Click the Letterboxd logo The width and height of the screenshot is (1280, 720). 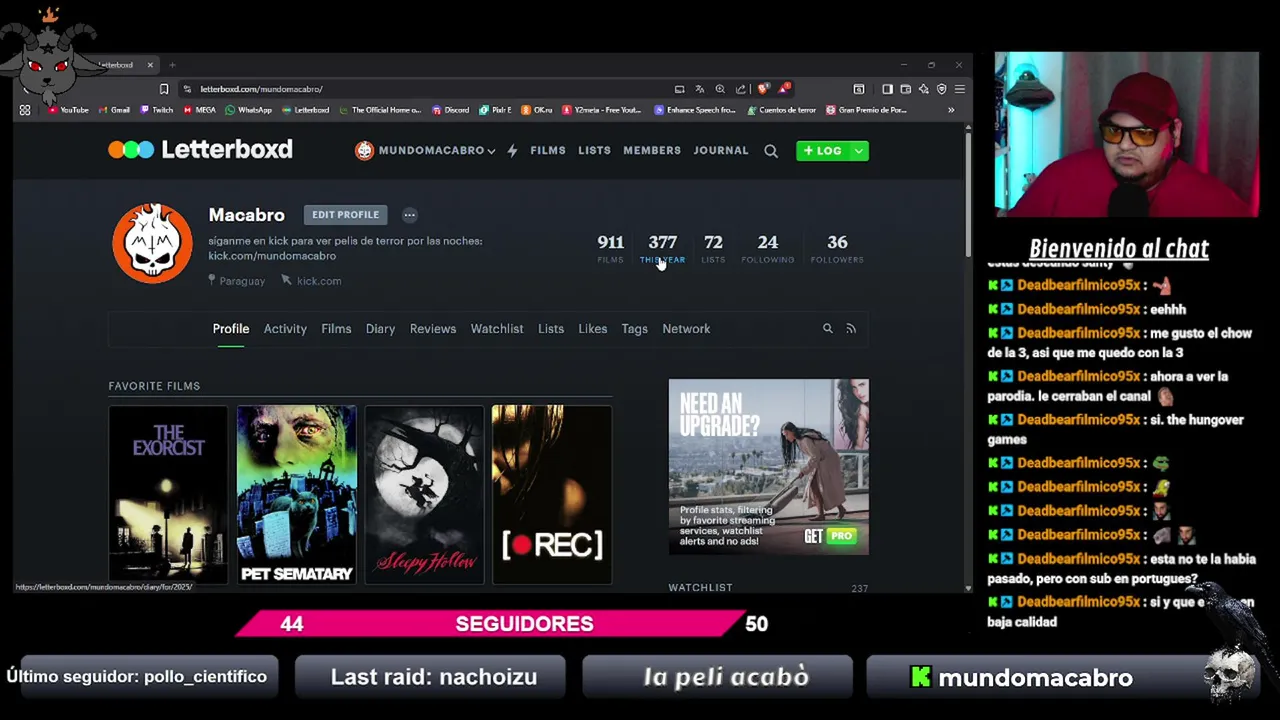[x=200, y=150]
